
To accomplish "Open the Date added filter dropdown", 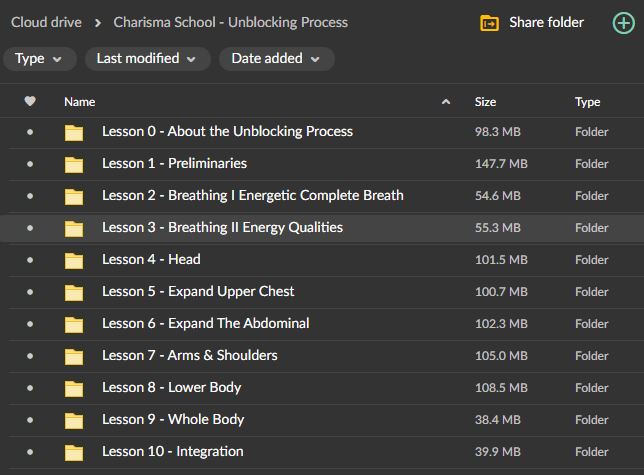I will click(x=277, y=59).
